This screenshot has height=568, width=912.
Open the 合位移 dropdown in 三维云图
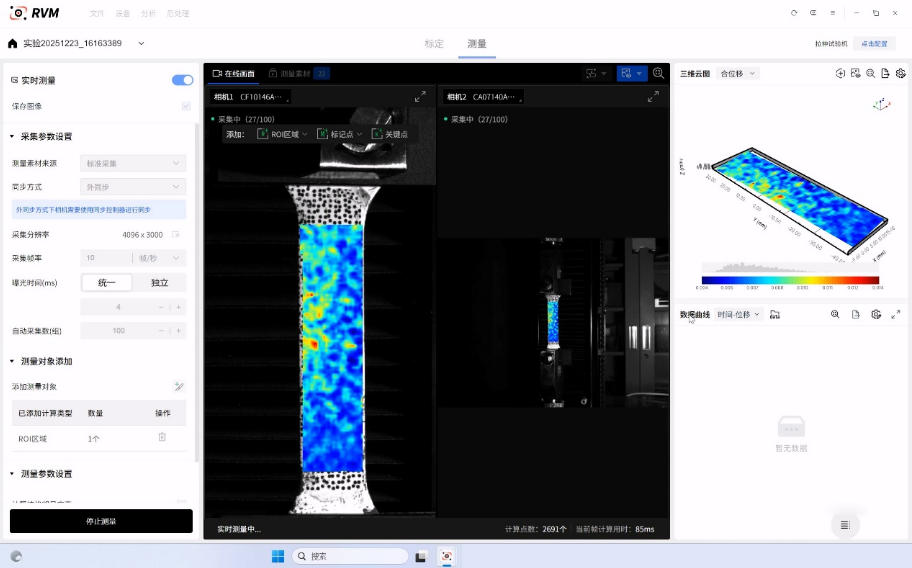738,73
